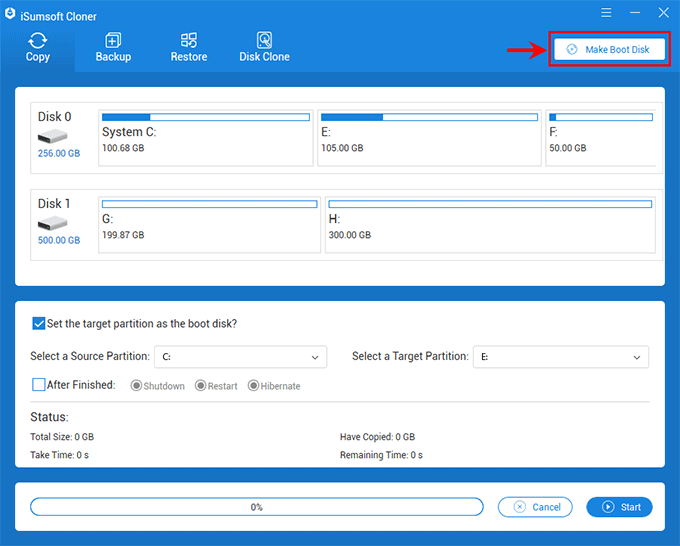This screenshot has width=680, height=546.
Task: Select the H: 300.00 GB partition
Action: tap(490, 225)
